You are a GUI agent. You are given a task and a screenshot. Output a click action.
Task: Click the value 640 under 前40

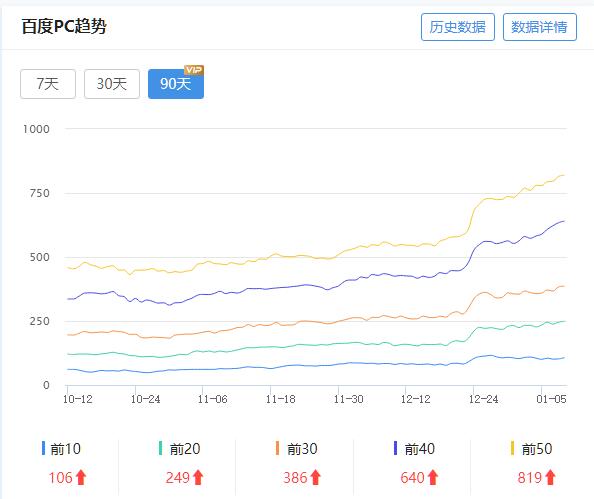pyautogui.click(x=413, y=478)
